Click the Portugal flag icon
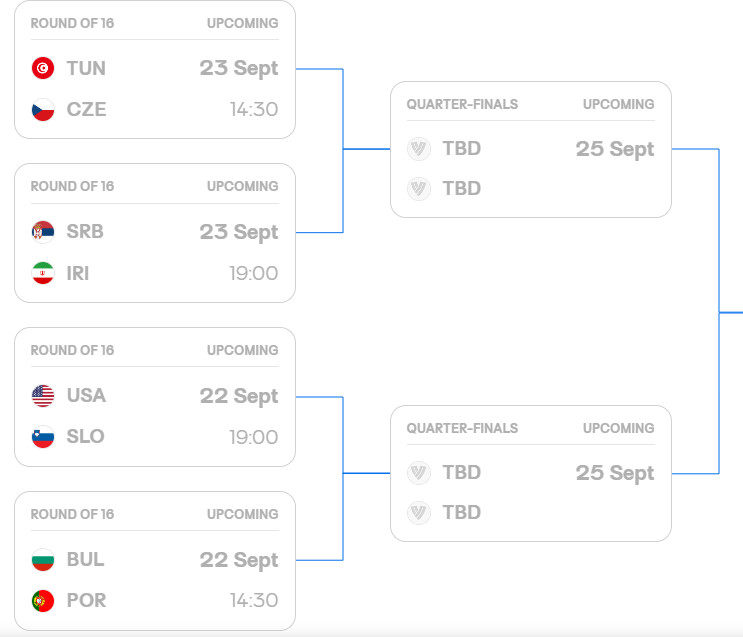The height and width of the screenshot is (637, 743). point(43,601)
